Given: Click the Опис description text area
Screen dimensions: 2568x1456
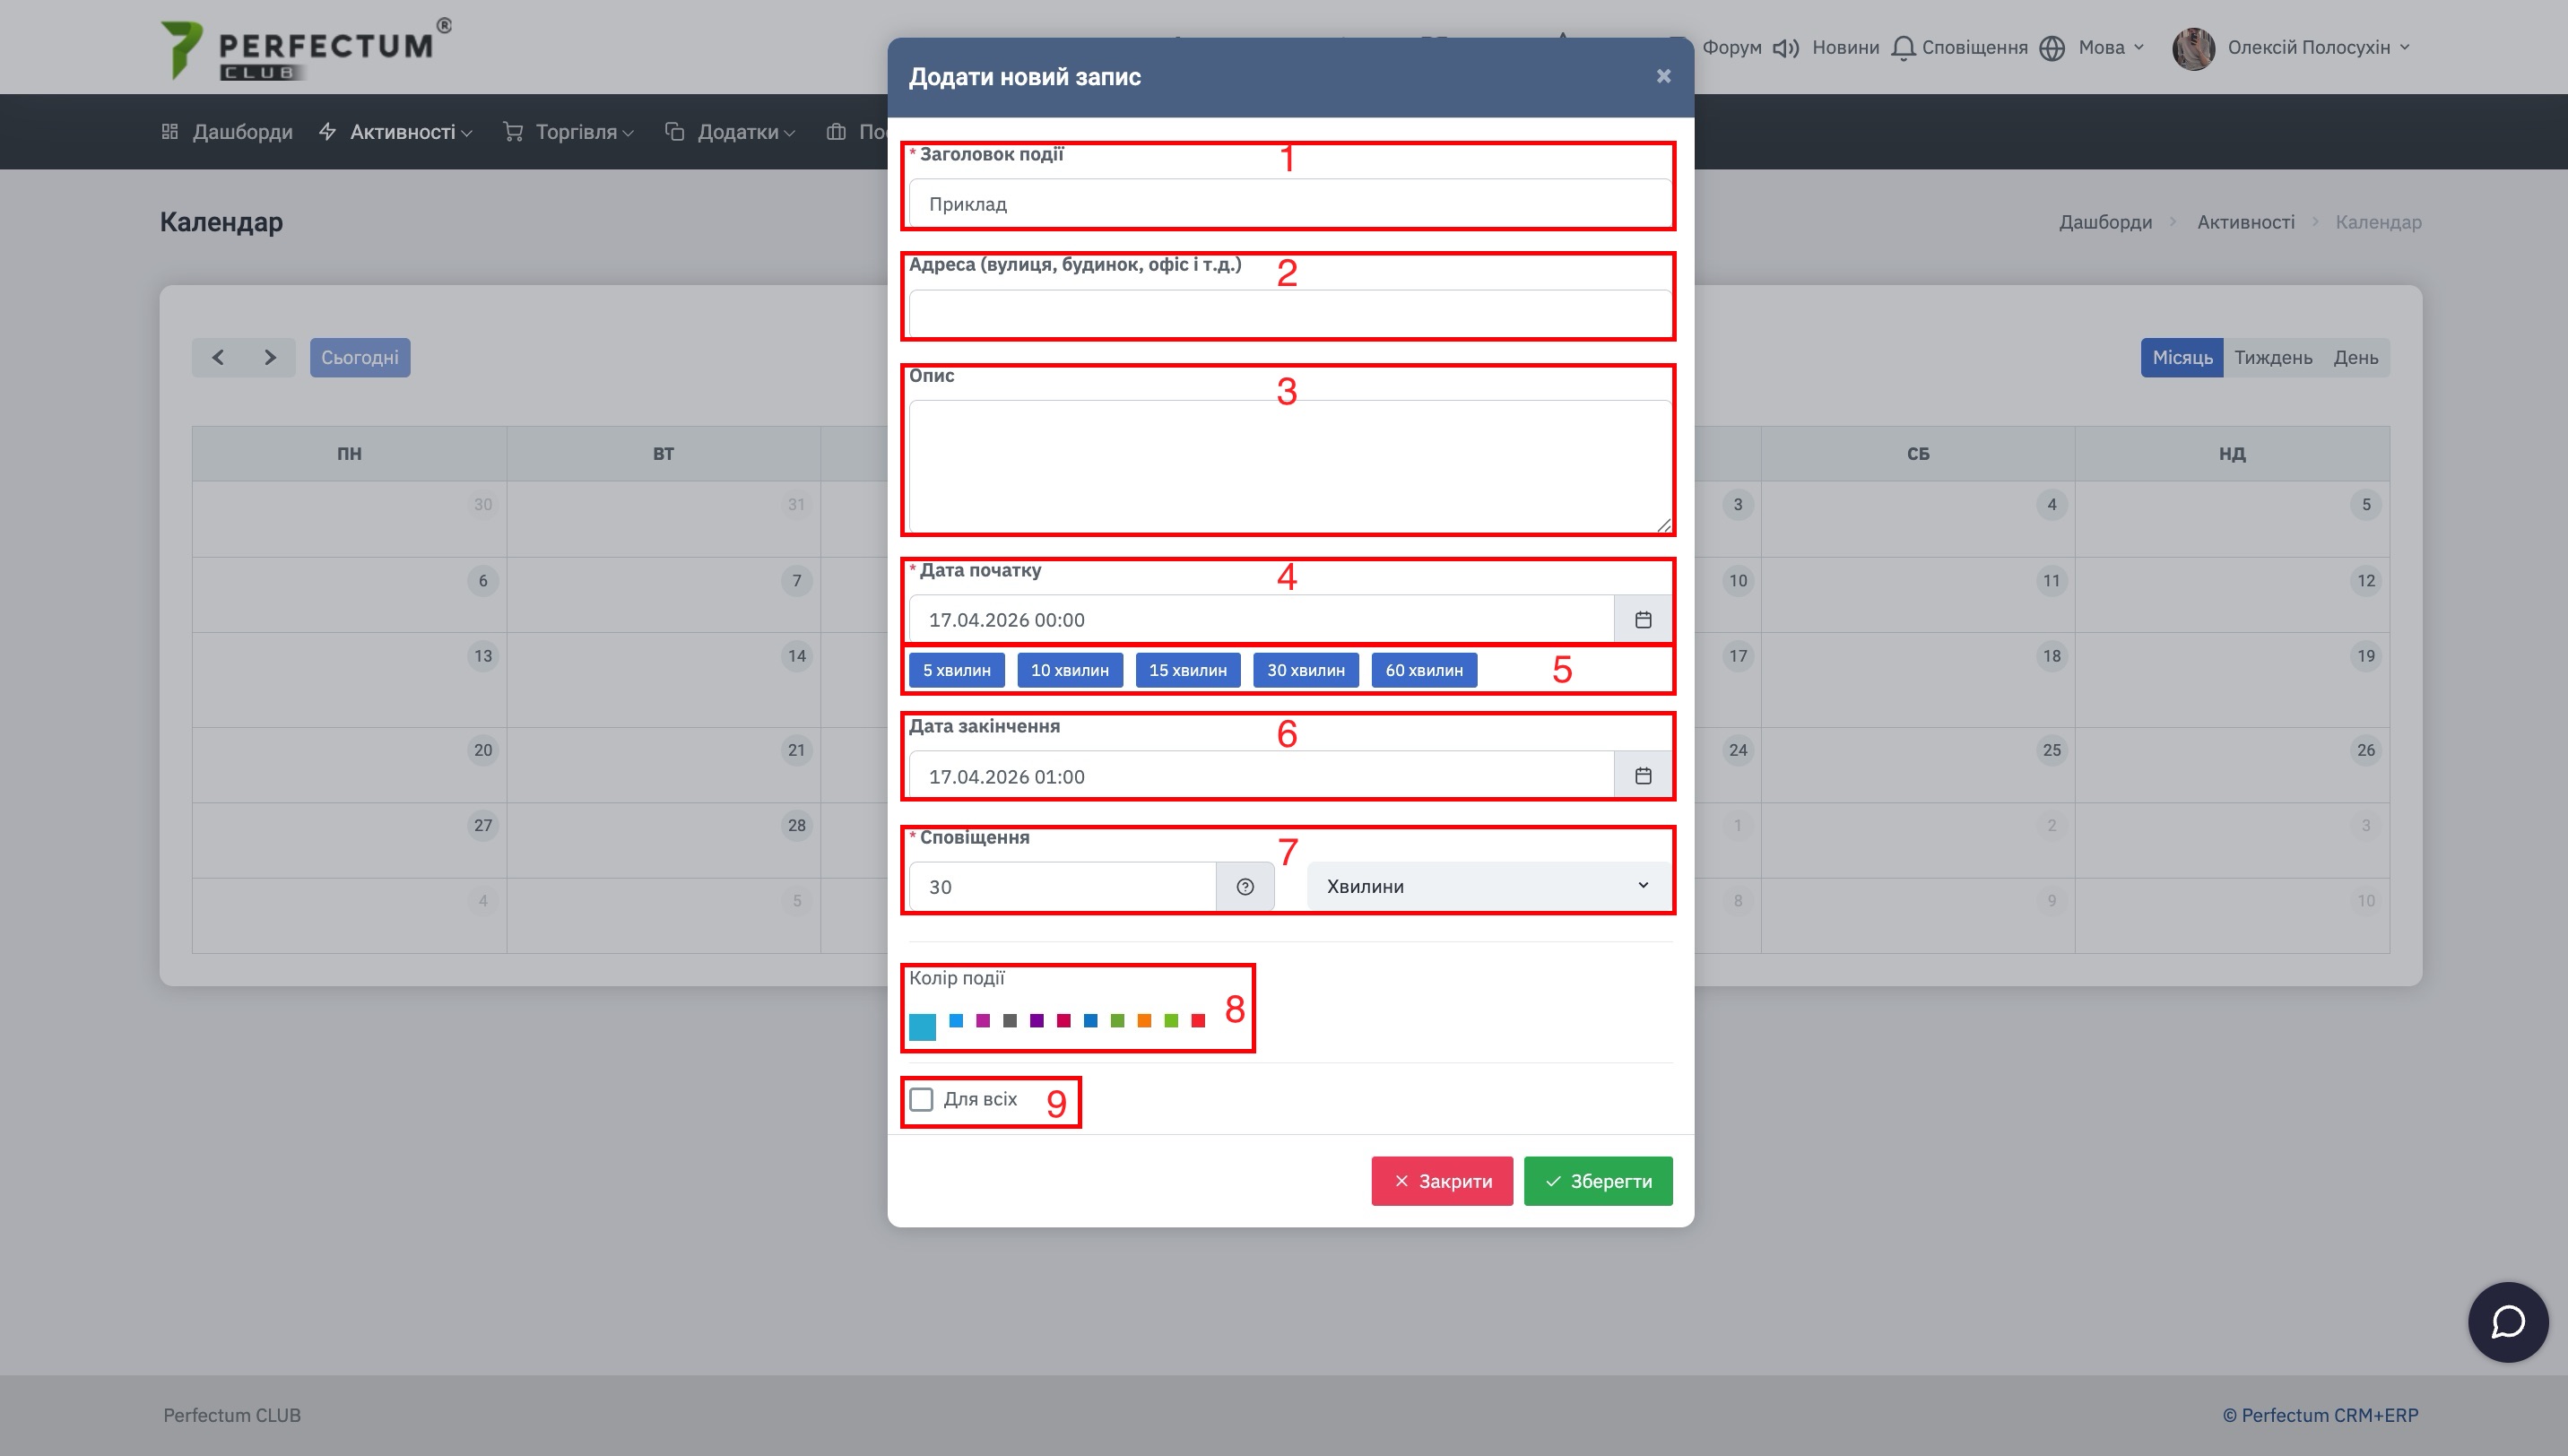Looking at the screenshot, I should (x=1289, y=466).
